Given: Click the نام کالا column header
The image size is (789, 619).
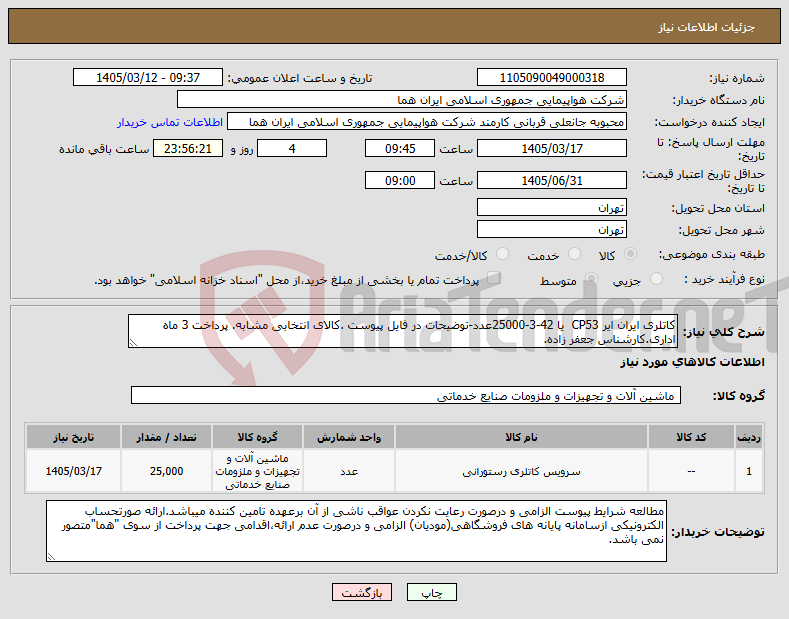Looking at the screenshot, I should [x=521, y=437].
